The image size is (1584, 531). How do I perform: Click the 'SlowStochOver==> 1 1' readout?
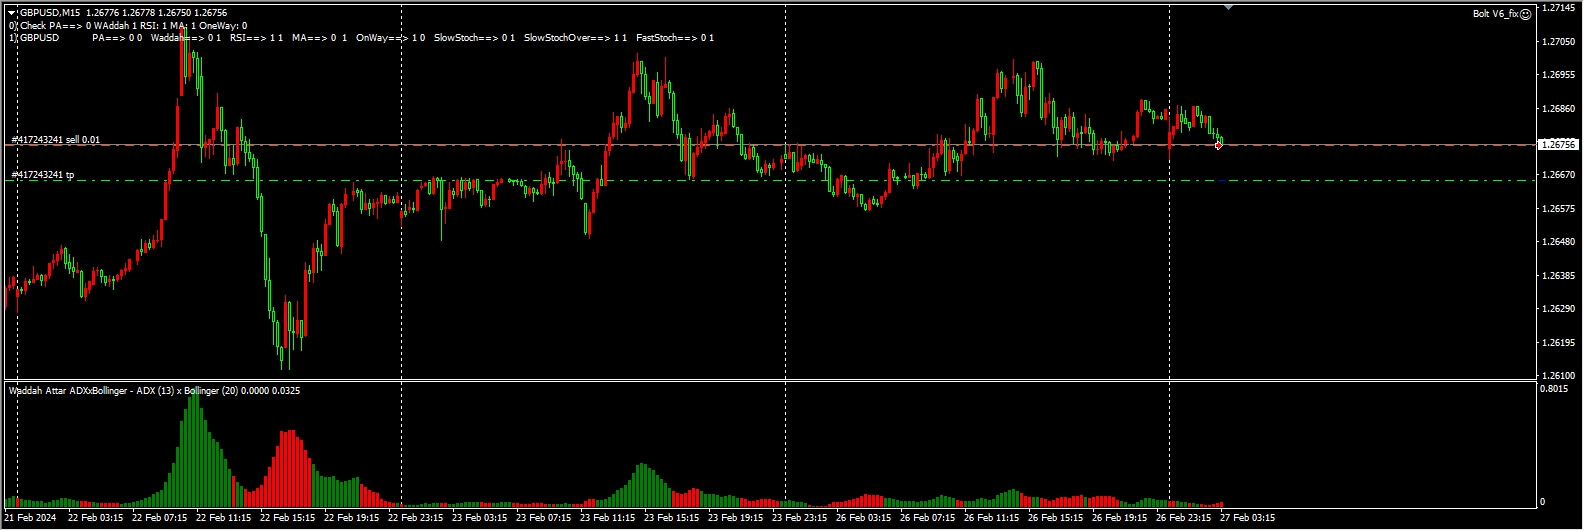pyautogui.click(x=576, y=38)
